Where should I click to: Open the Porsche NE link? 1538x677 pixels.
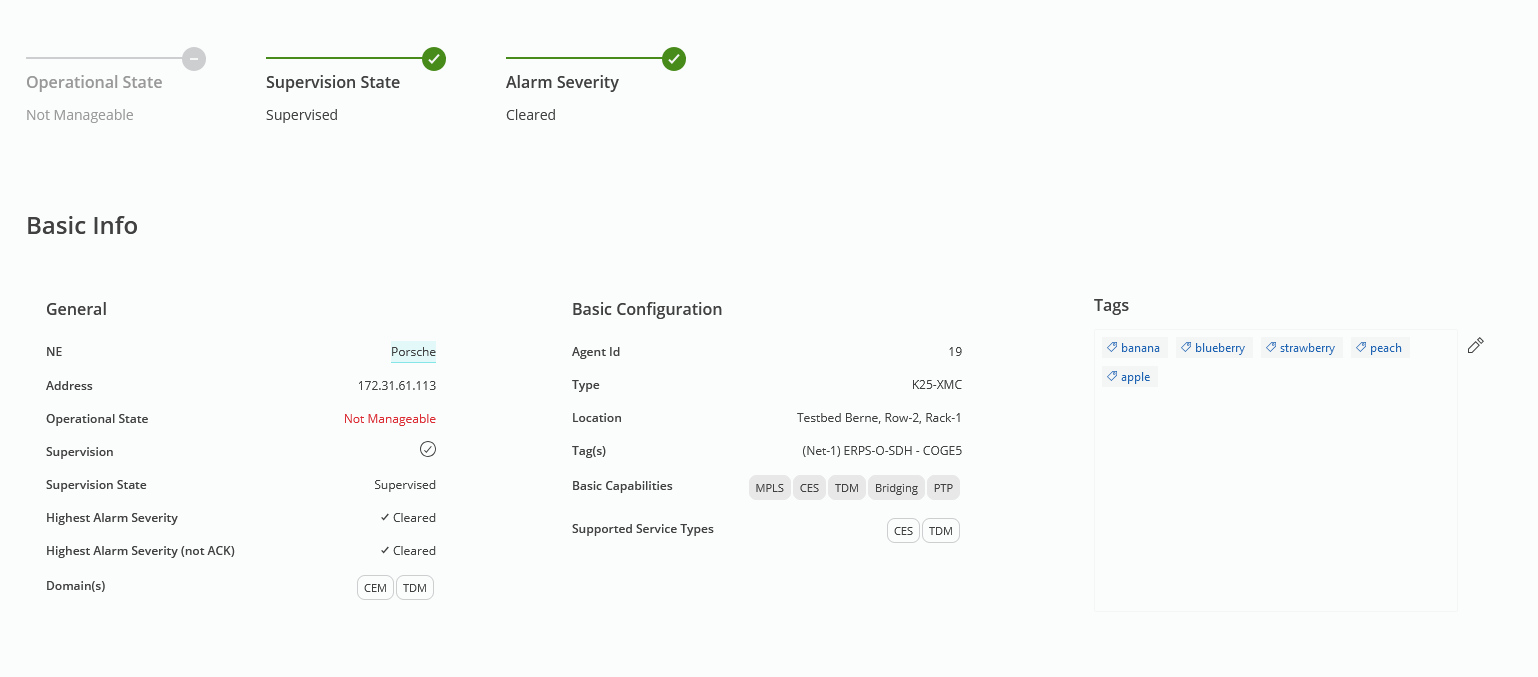click(413, 352)
